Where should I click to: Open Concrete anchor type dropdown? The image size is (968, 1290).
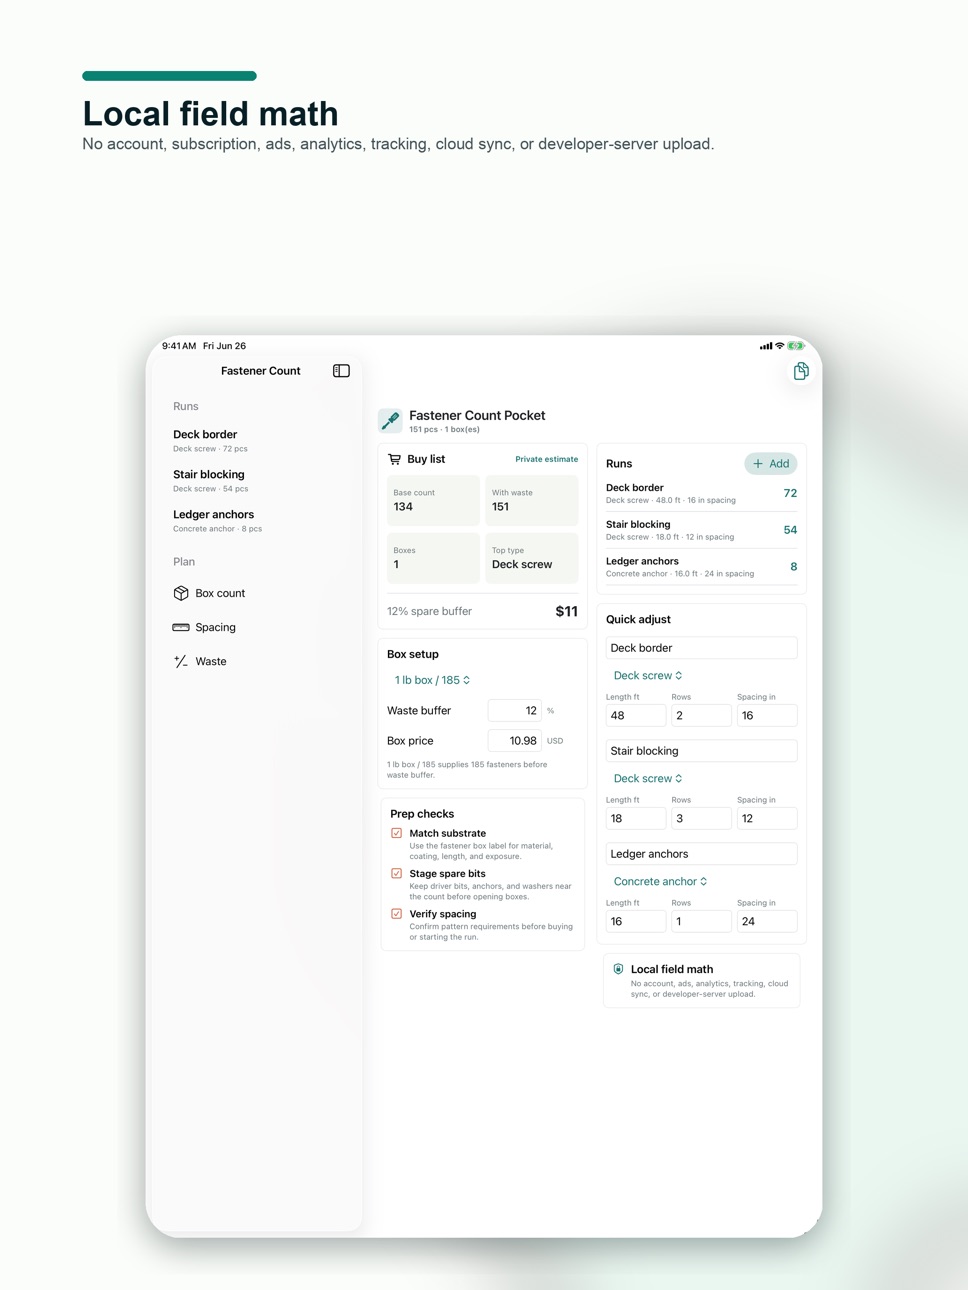click(660, 881)
